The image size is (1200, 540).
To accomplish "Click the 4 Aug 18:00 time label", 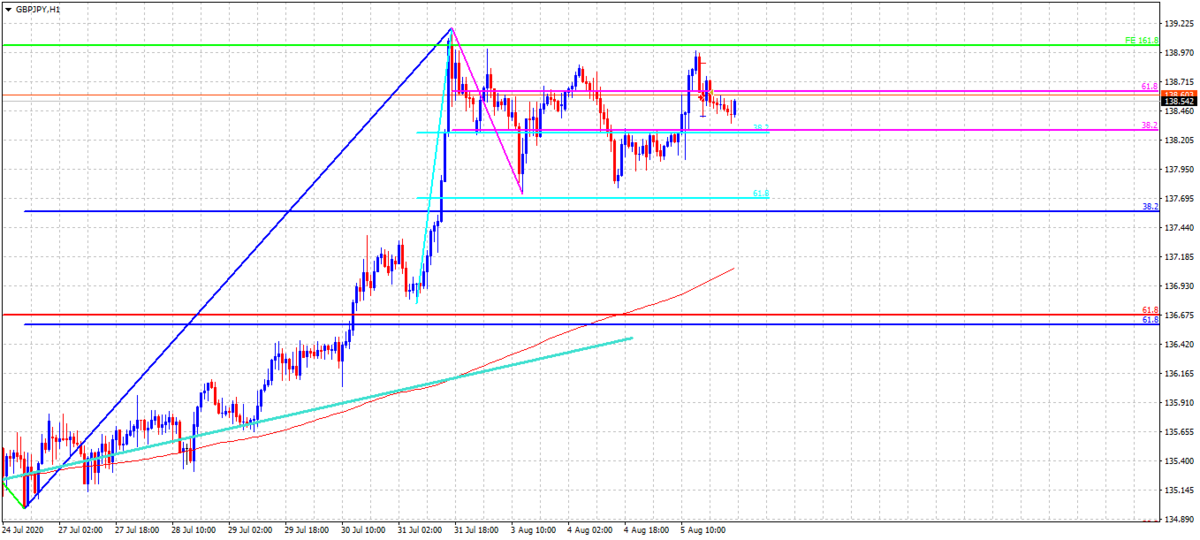I will (x=647, y=529).
